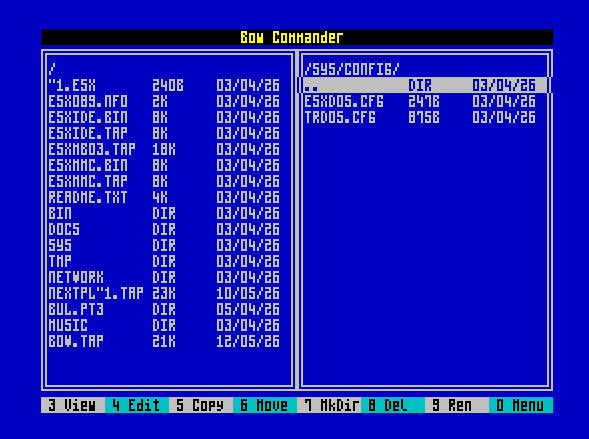Select the ESXMB03.TAP file
This screenshot has height=439, width=589.
click(x=169, y=149)
